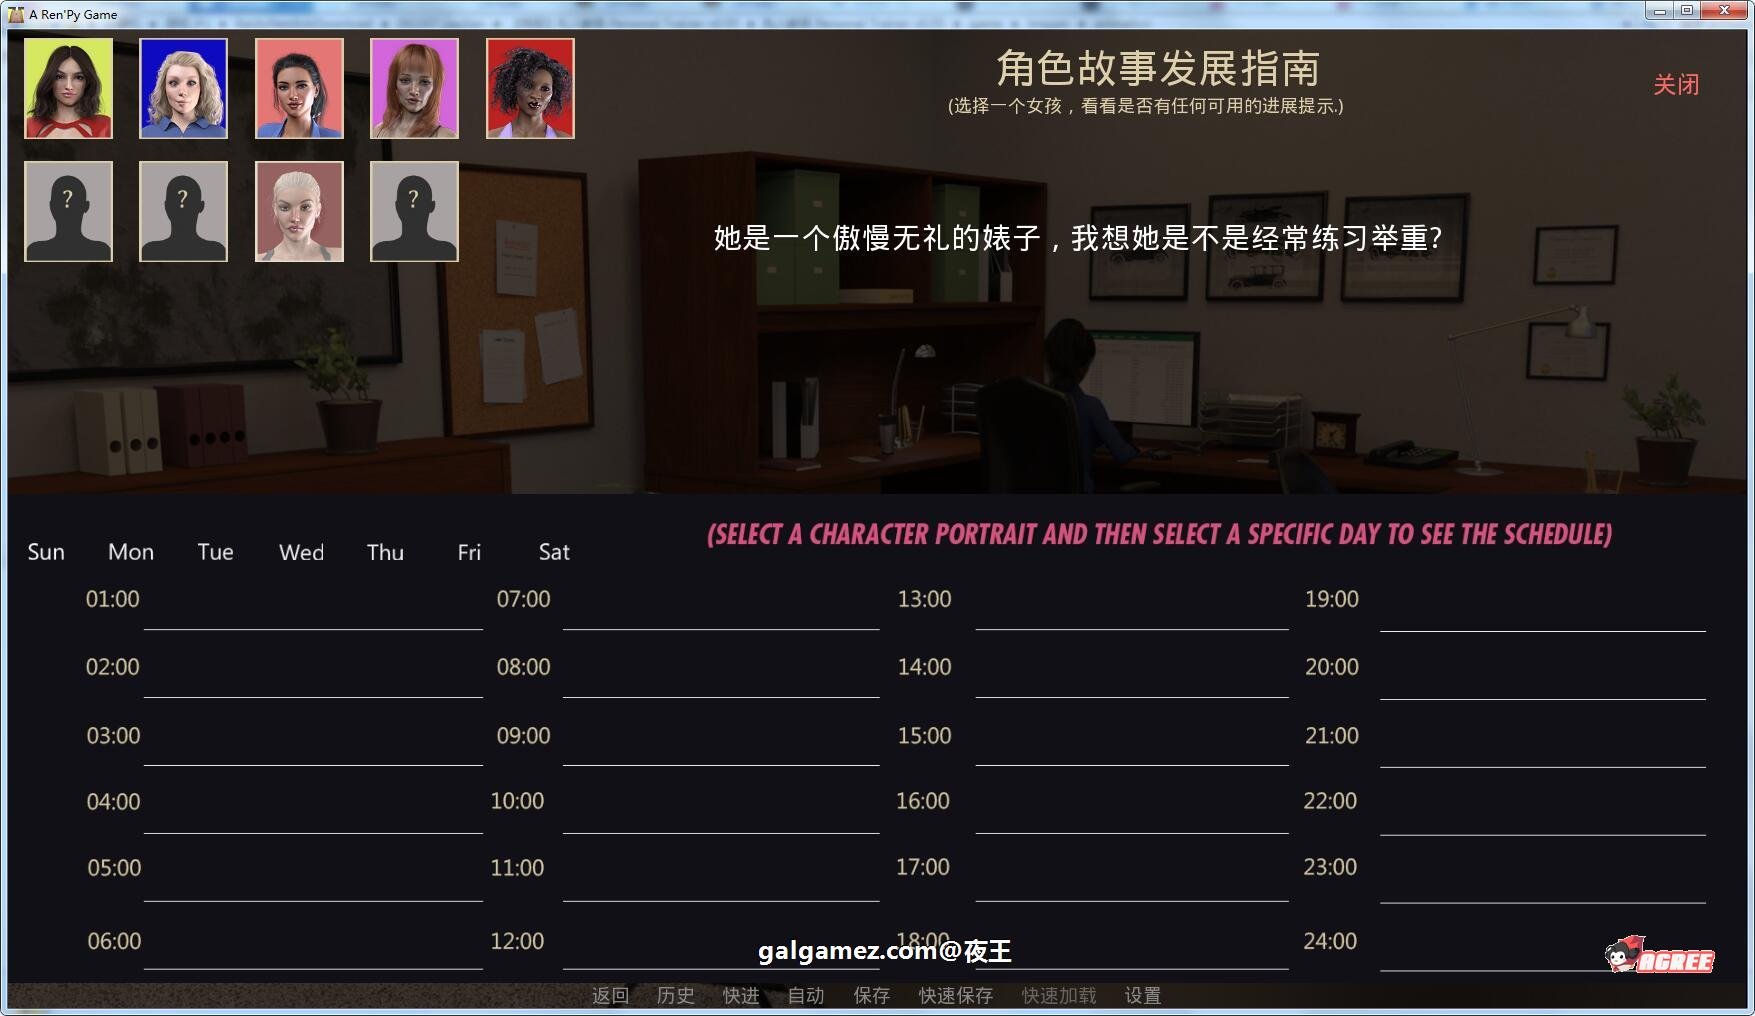Select the blonde woman's portrait in the top row
This screenshot has height=1016, width=1755.
click(x=183, y=88)
